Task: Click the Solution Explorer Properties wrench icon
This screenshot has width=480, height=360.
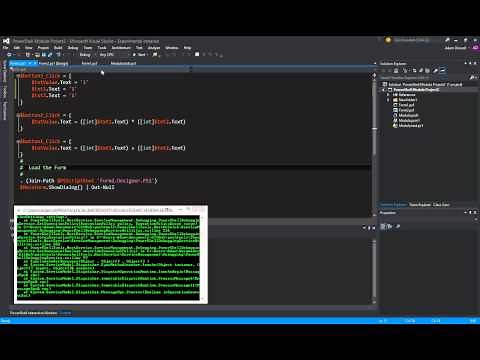Action: click(435, 70)
